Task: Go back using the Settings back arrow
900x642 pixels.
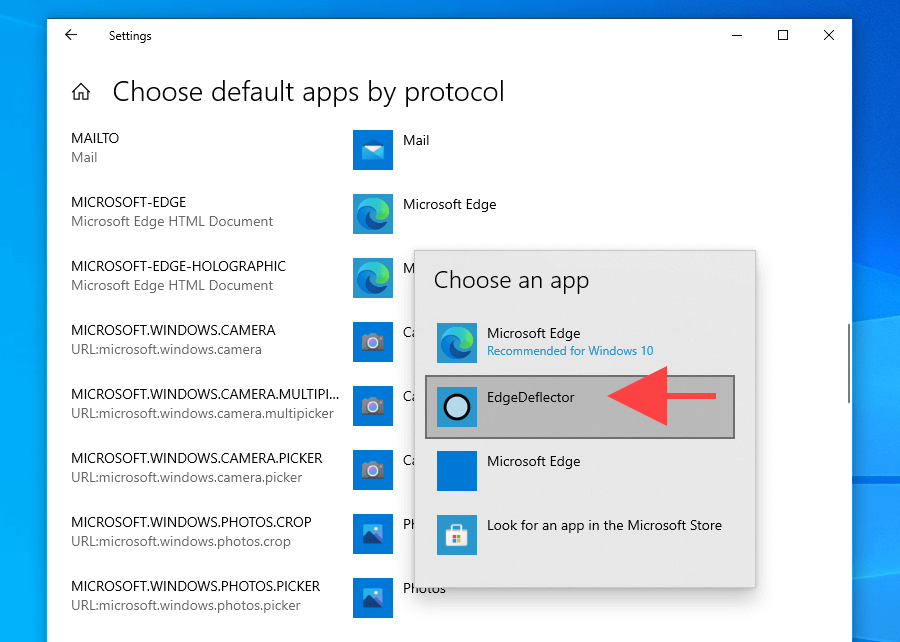Action: [71, 35]
